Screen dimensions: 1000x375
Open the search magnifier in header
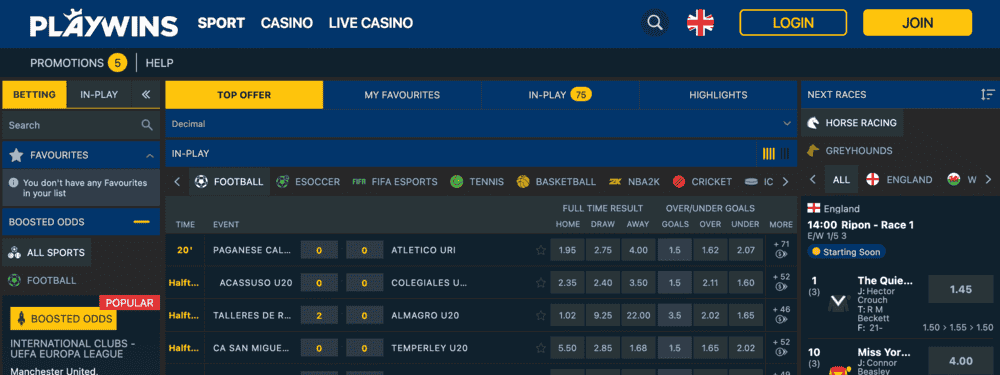point(655,23)
